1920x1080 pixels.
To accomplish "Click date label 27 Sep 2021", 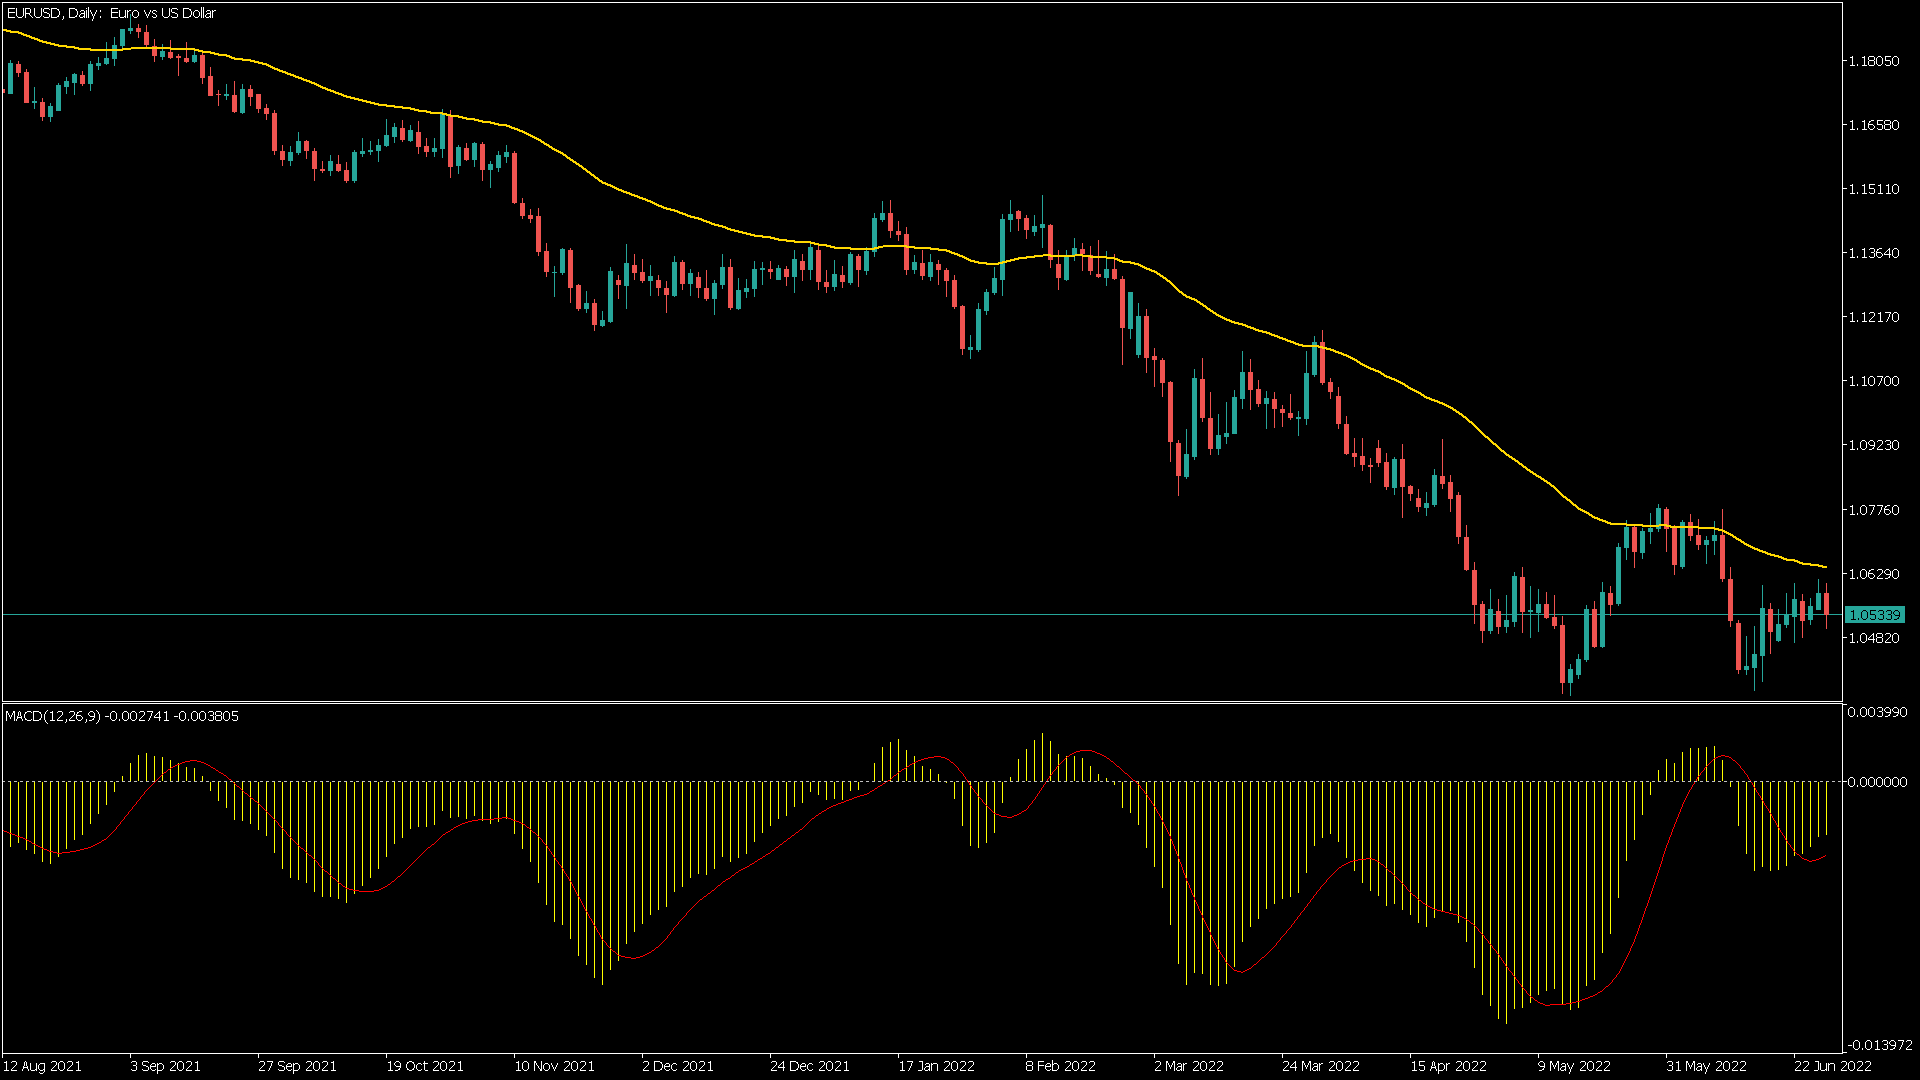I will (x=297, y=1066).
